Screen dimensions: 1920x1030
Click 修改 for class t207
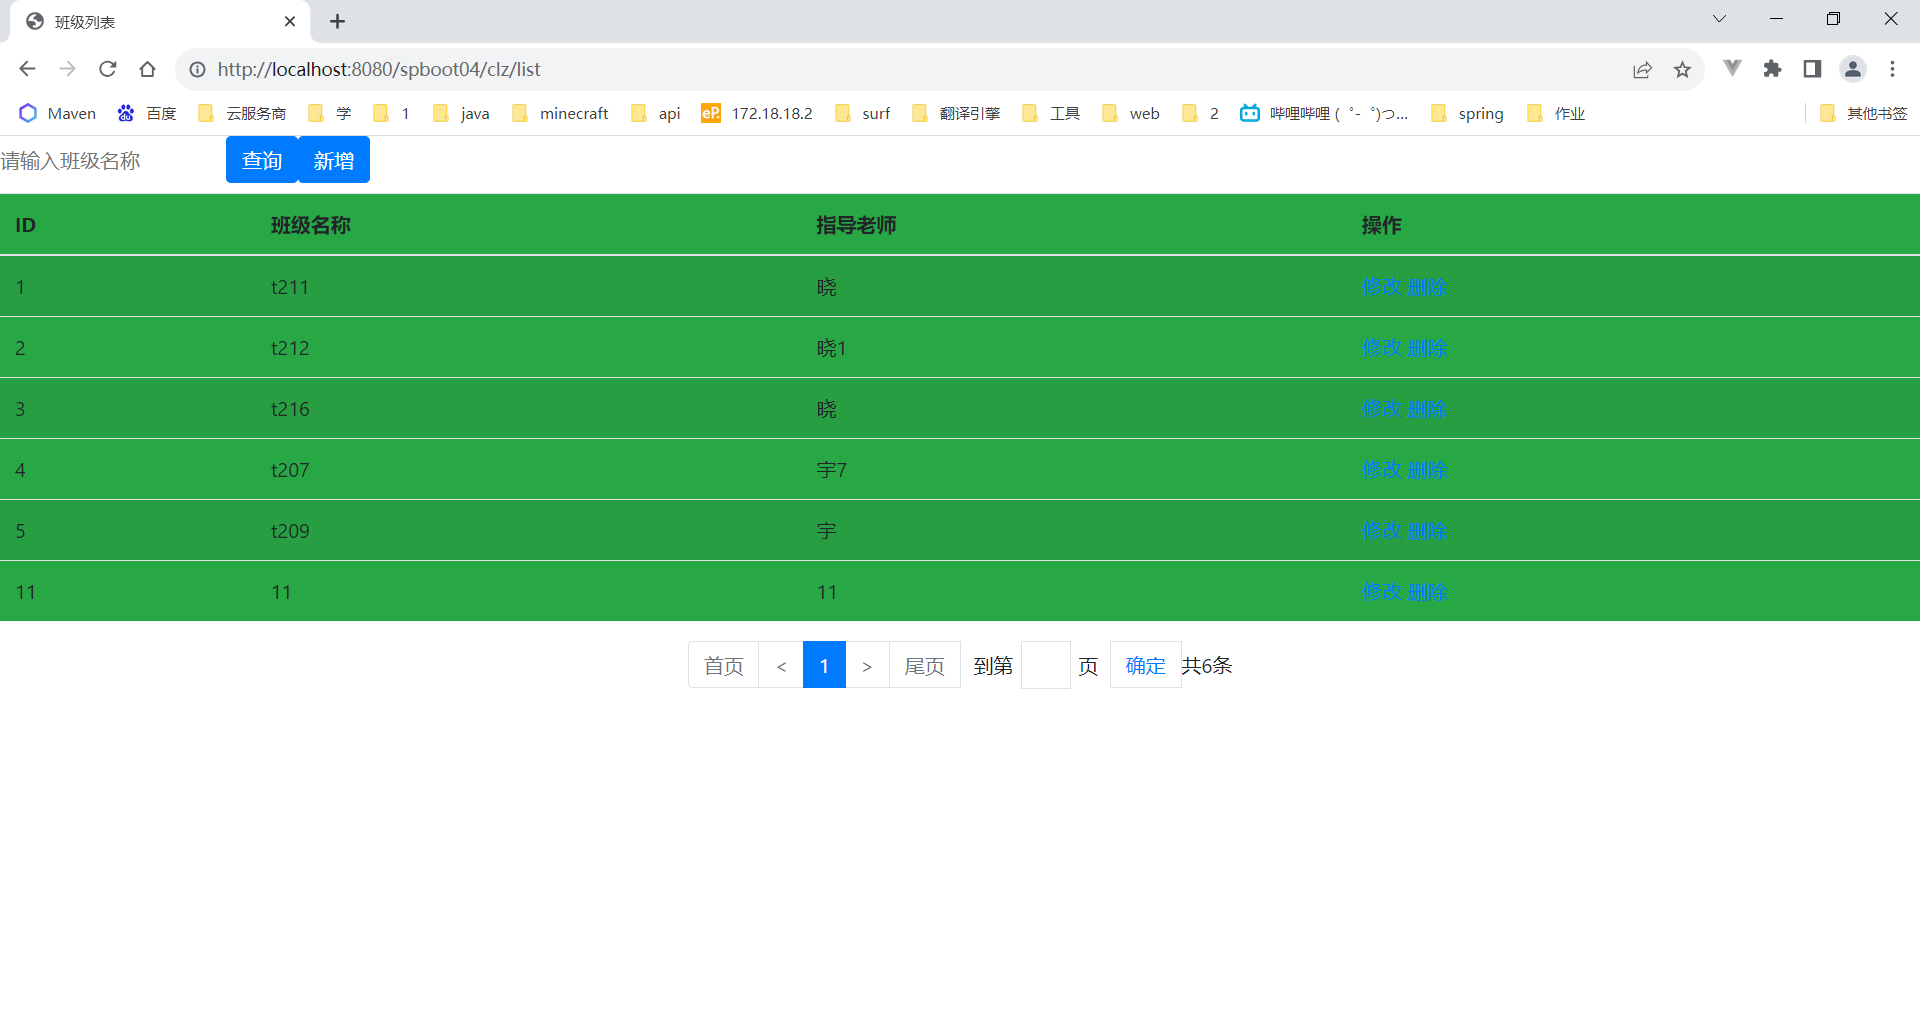(x=1381, y=470)
